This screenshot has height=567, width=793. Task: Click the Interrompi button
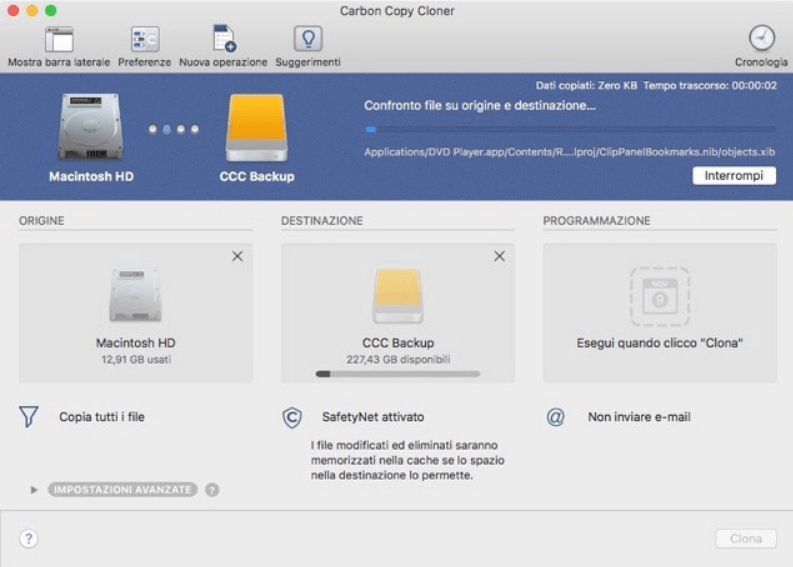(x=734, y=176)
